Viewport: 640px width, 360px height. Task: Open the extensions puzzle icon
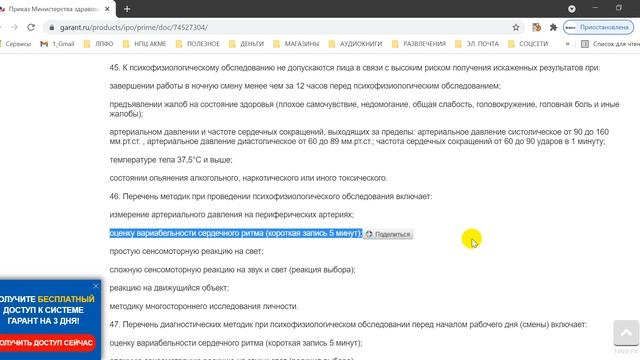coord(553,27)
